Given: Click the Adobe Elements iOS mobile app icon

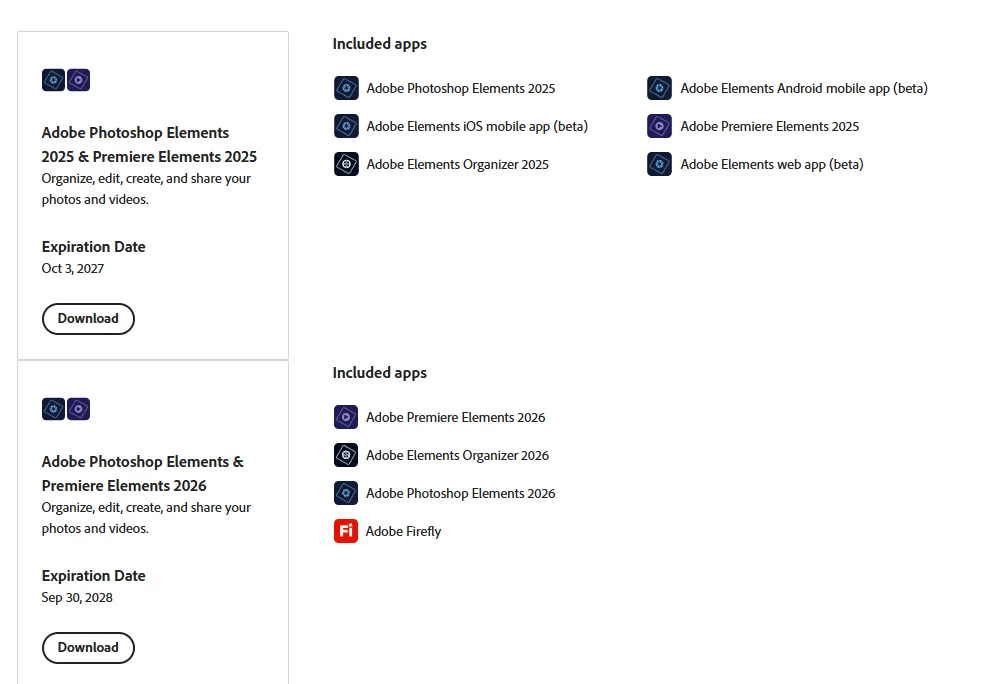Looking at the screenshot, I should tap(346, 126).
